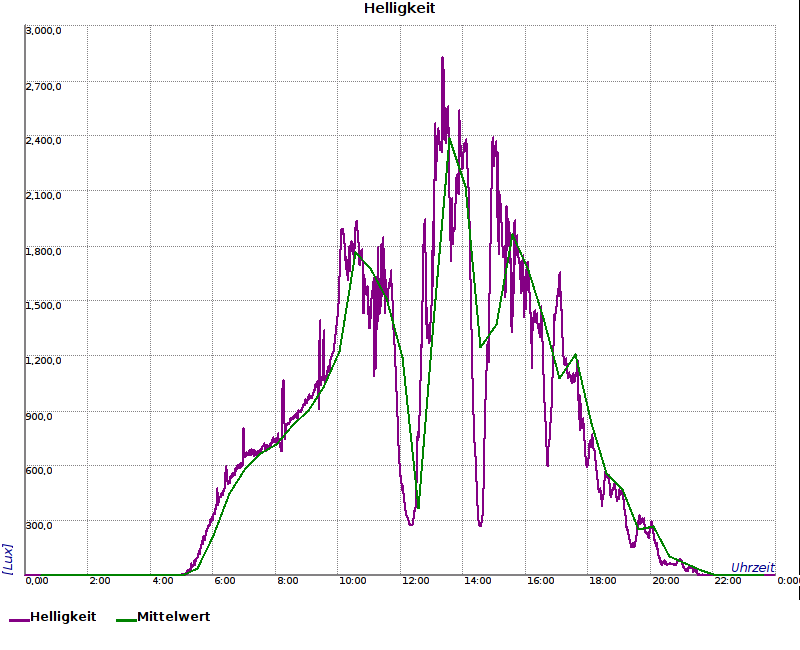Click the purple curve dip after 12:00

411,523
